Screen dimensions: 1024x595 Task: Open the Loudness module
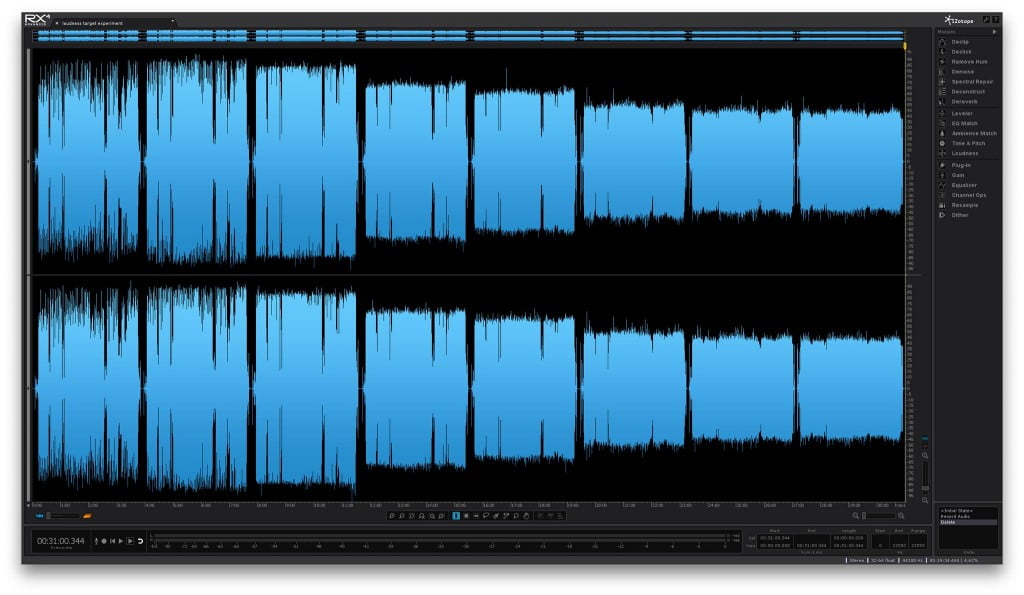(x=964, y=153)
